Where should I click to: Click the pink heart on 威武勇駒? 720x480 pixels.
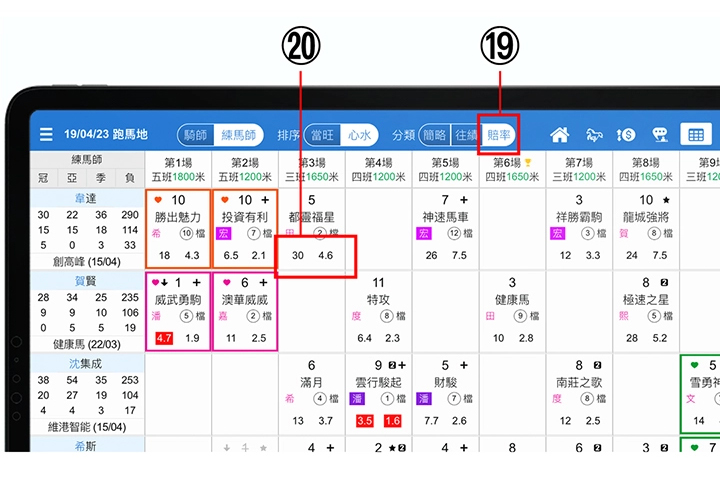tap(155, 282)
